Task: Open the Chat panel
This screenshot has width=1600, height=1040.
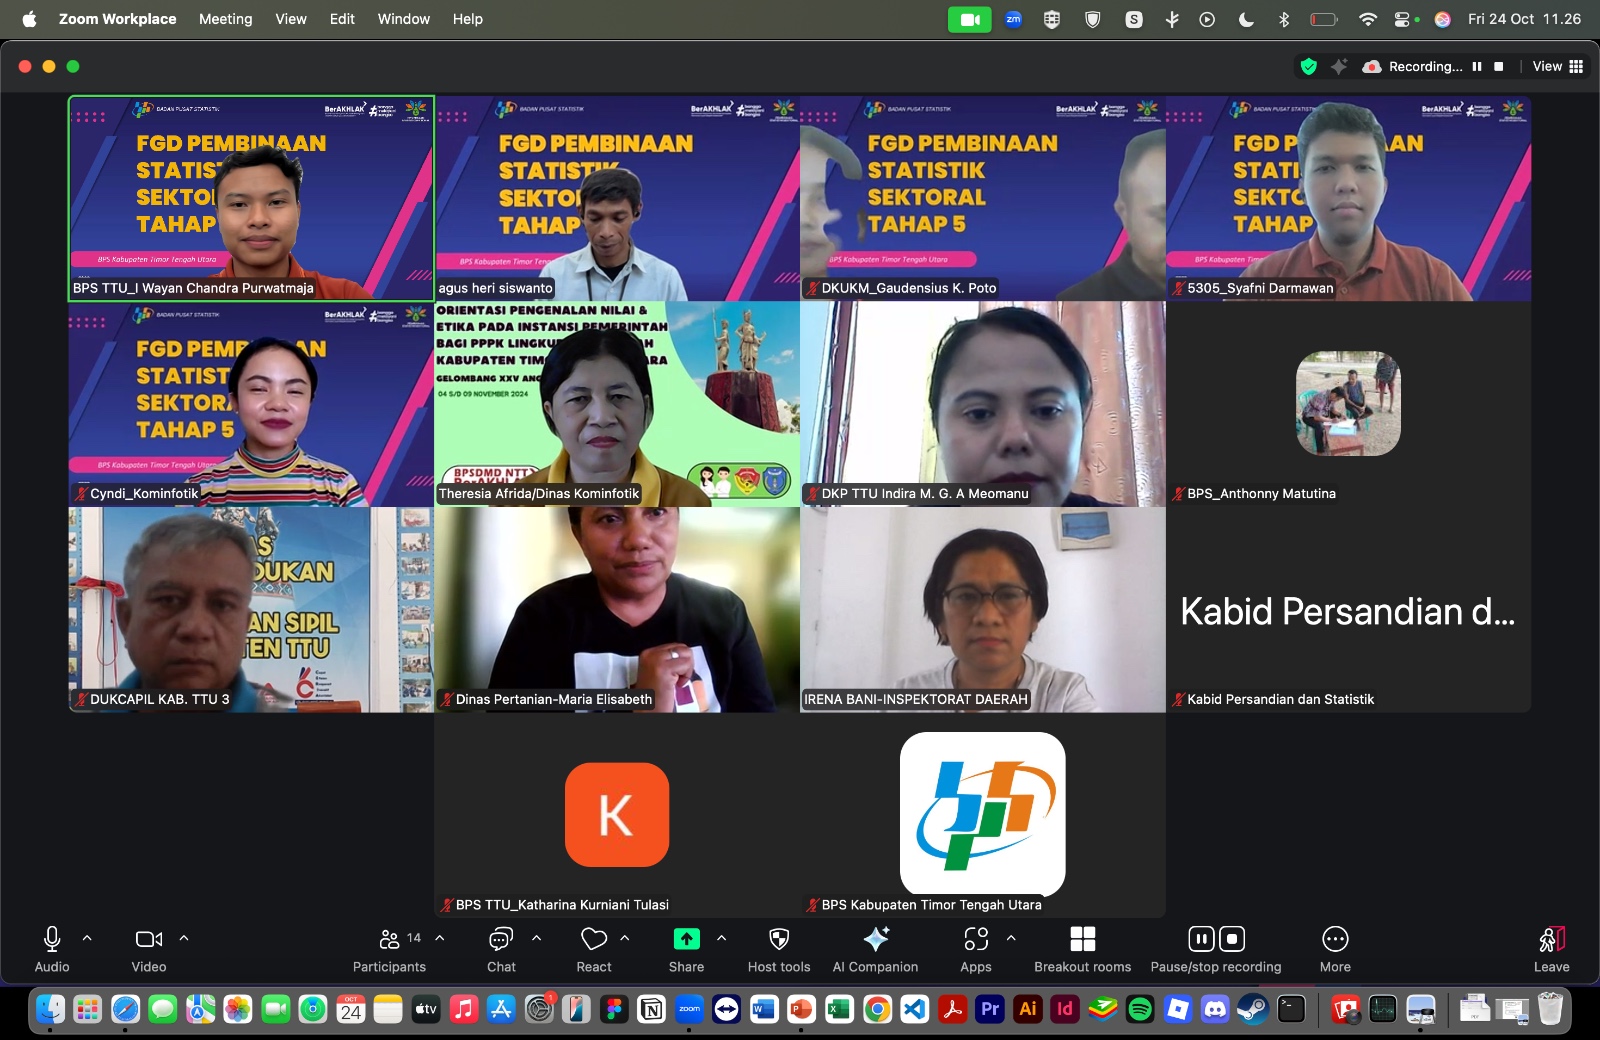Action: click(x=501, y=949)
